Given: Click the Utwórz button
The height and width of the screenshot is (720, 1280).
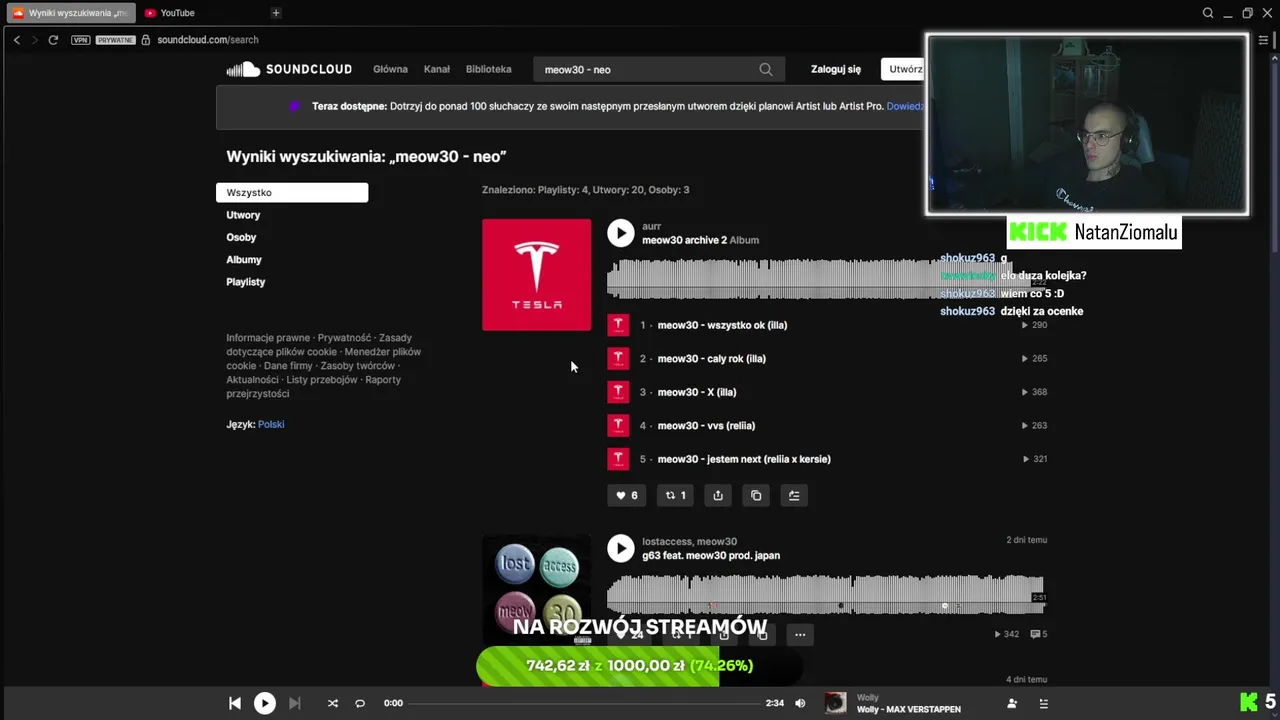Looking at the screenshot, I should click(x=906, y=69).
